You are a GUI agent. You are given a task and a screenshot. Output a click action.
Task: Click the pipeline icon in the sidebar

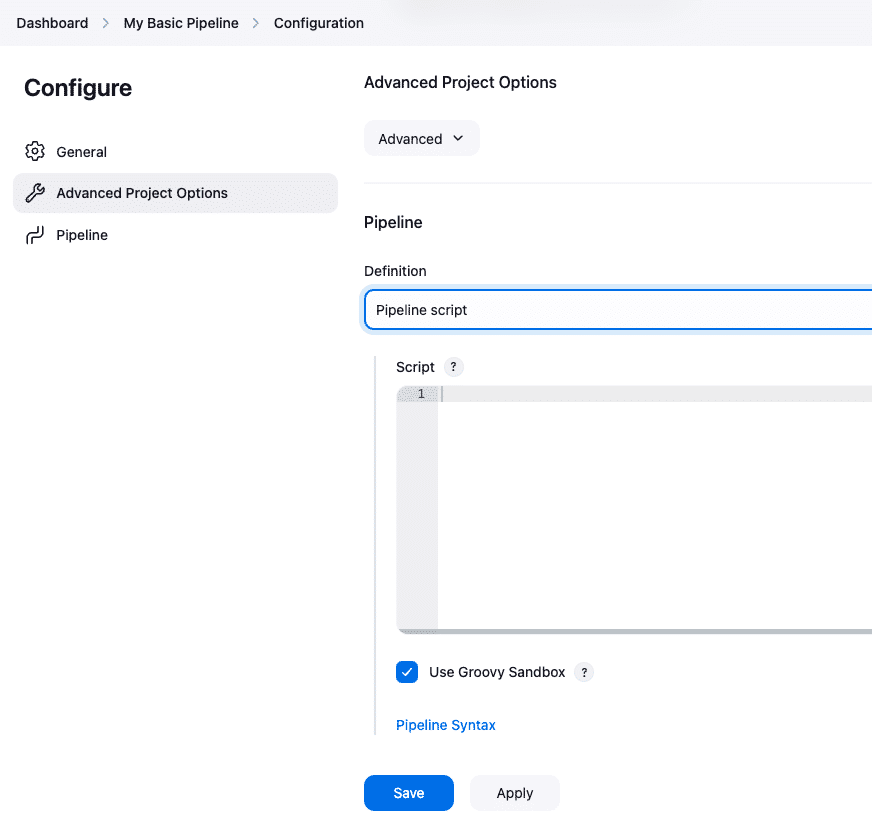(x=35, y=235)
